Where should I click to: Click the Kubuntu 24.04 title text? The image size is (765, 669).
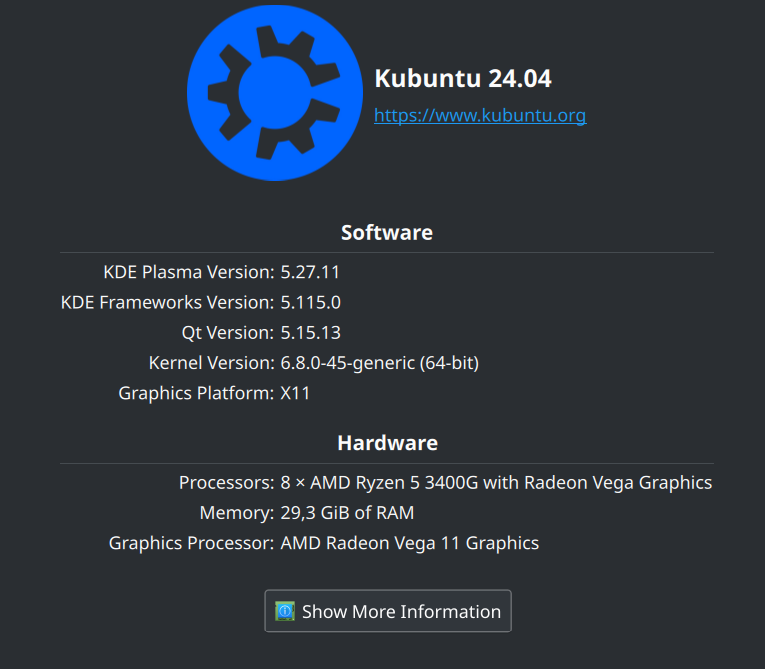463,78
